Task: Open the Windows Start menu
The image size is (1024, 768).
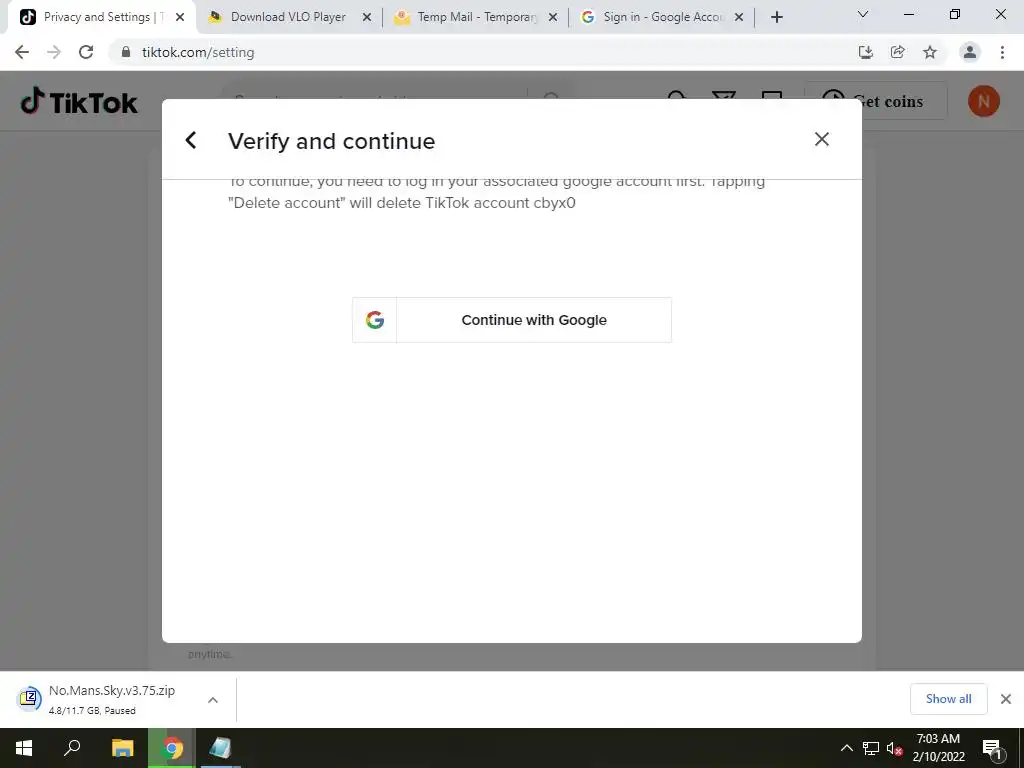Action: point(24,748)
